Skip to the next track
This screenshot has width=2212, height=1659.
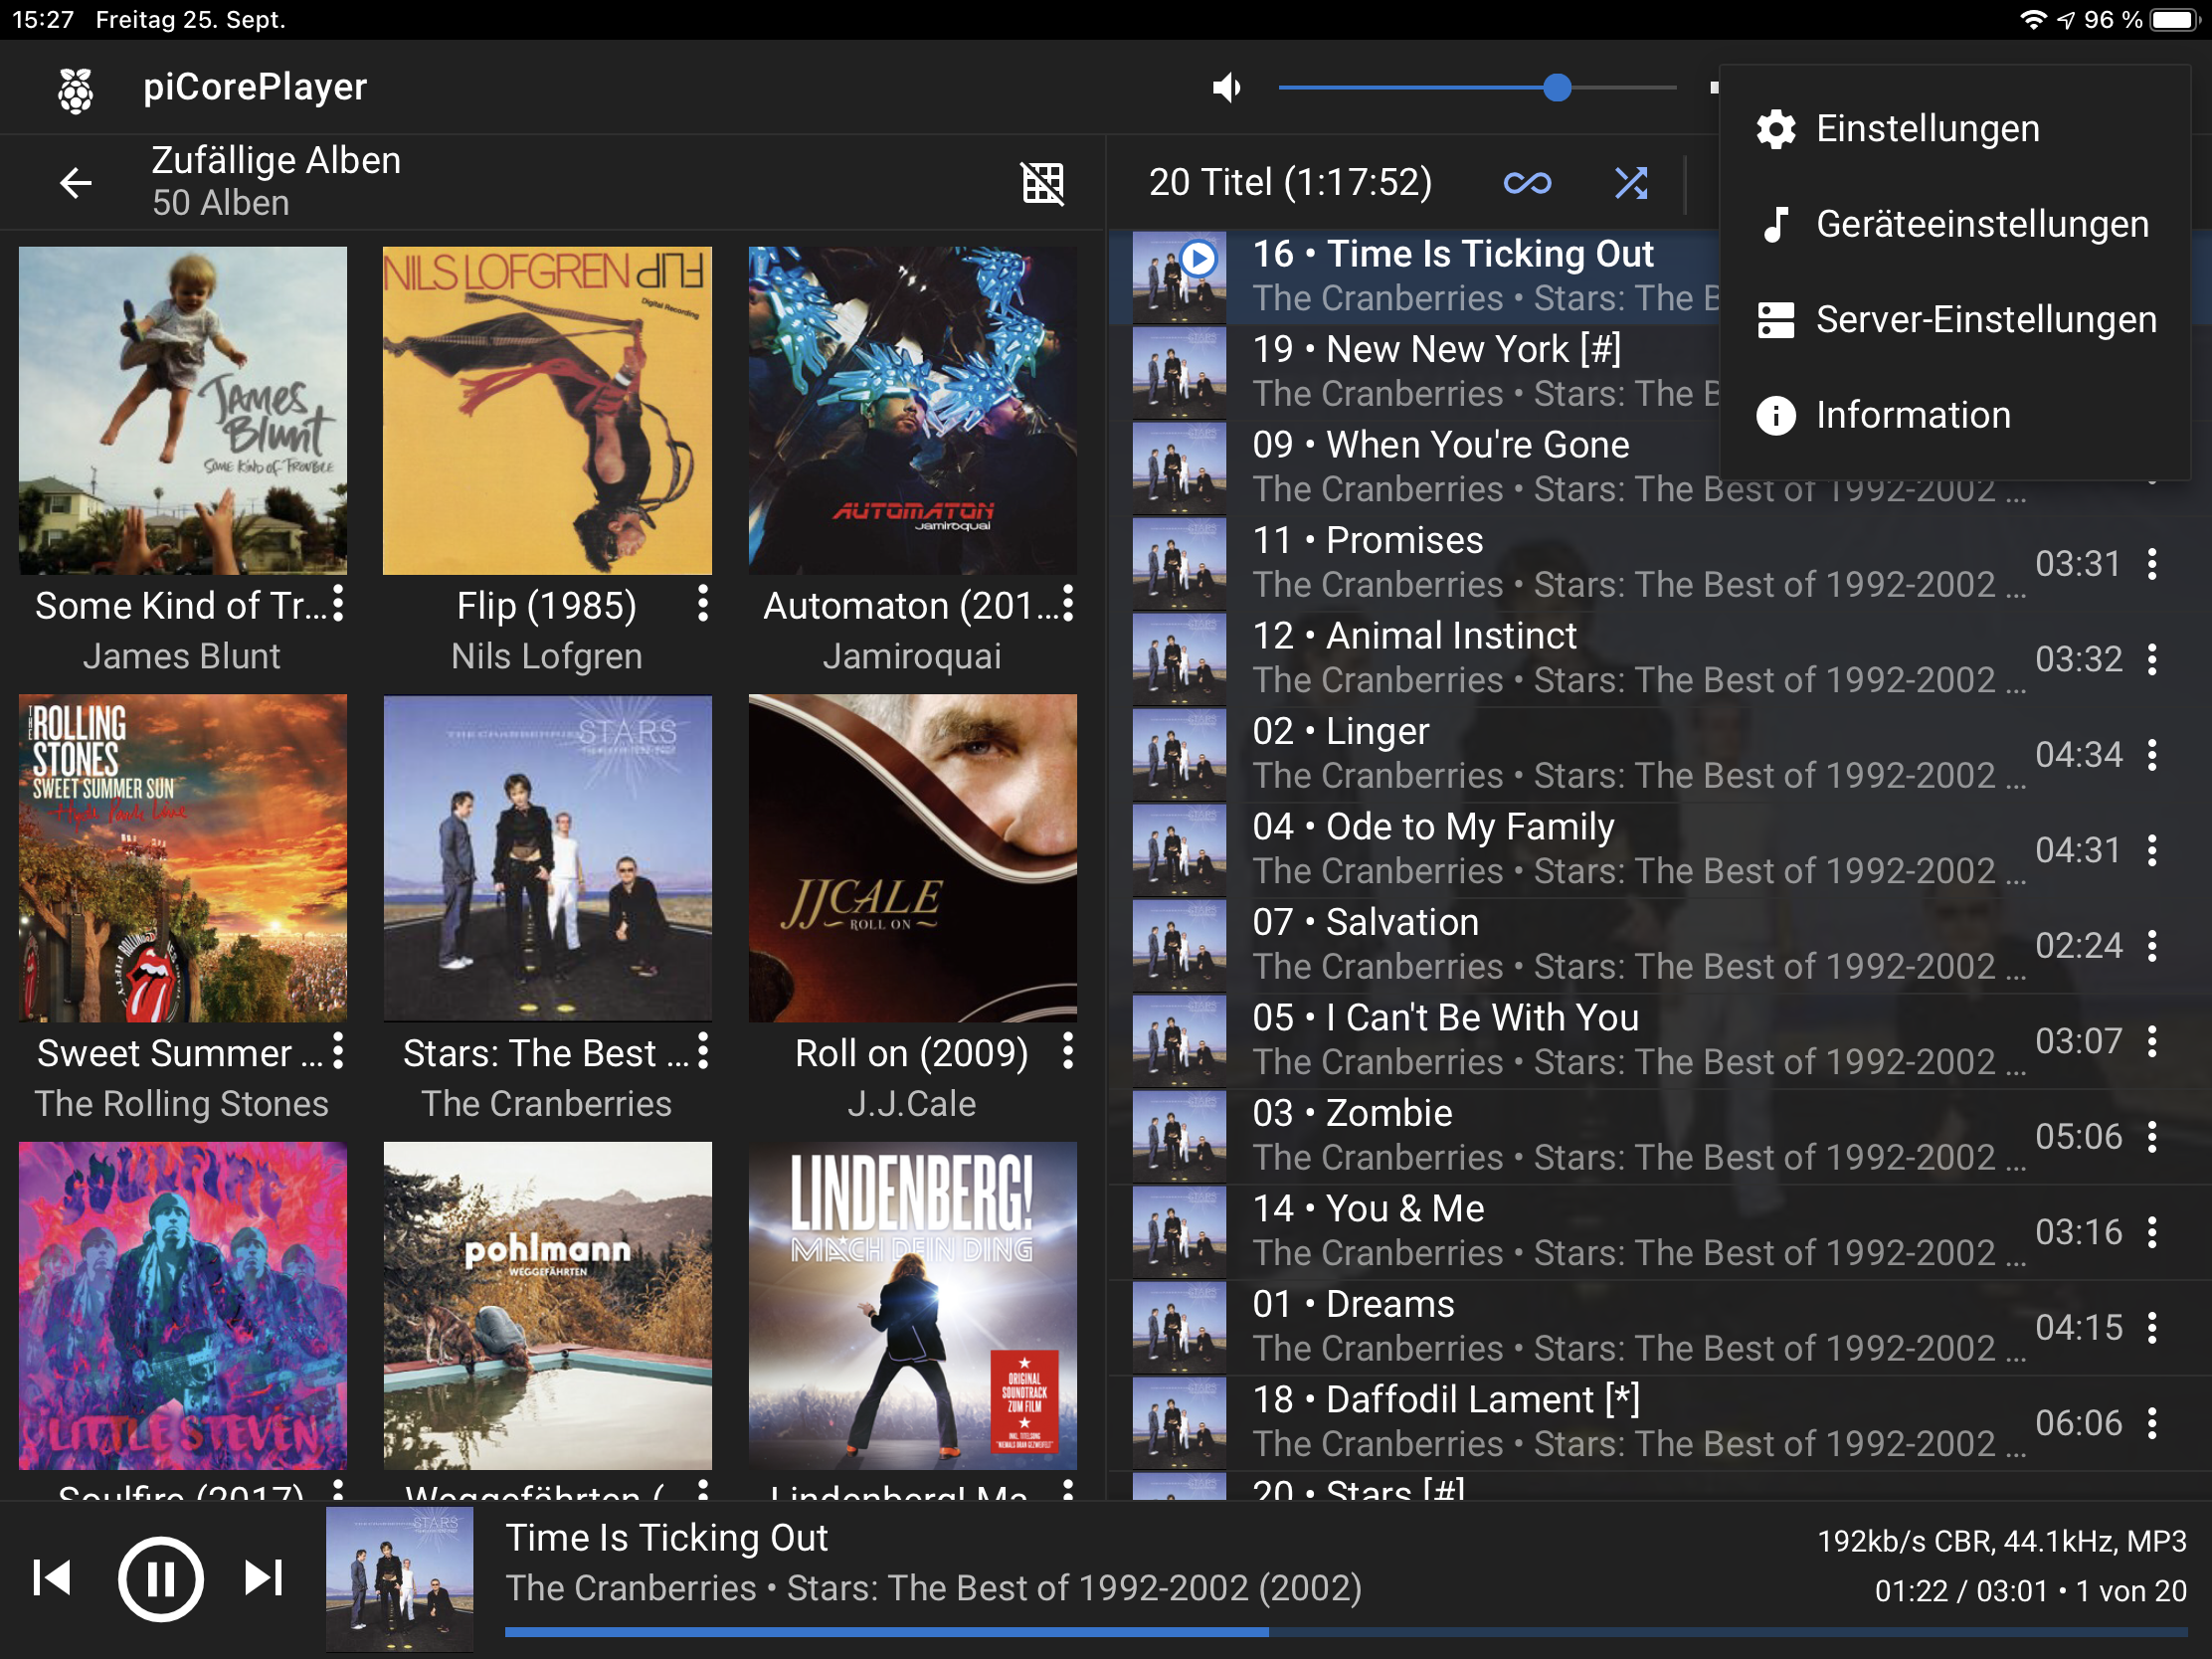coord(264,1578)
